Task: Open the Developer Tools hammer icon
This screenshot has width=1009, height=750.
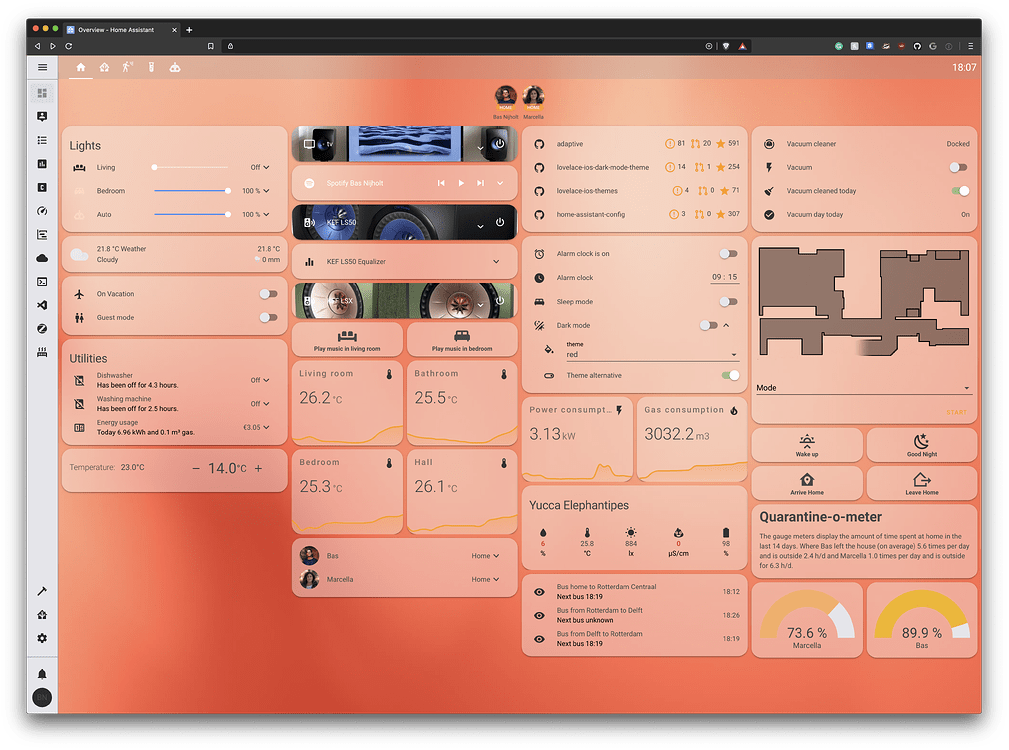Action: [42, 592]
